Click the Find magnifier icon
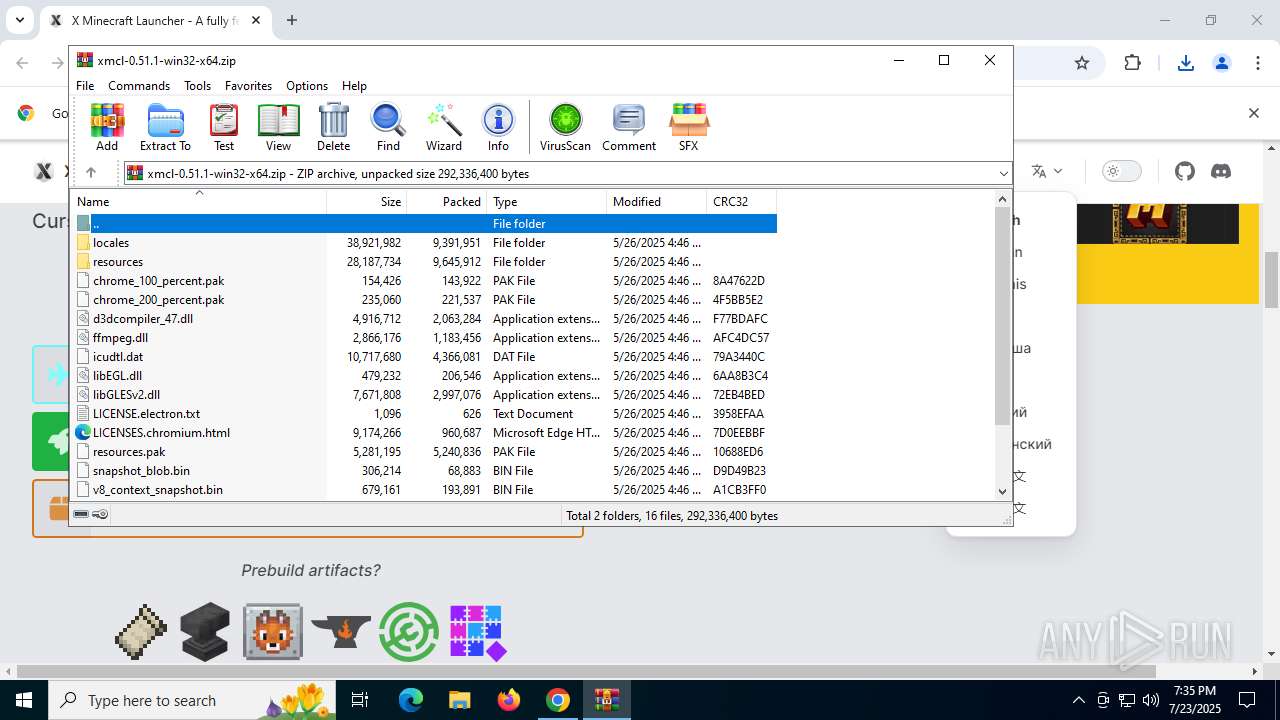 388,127
